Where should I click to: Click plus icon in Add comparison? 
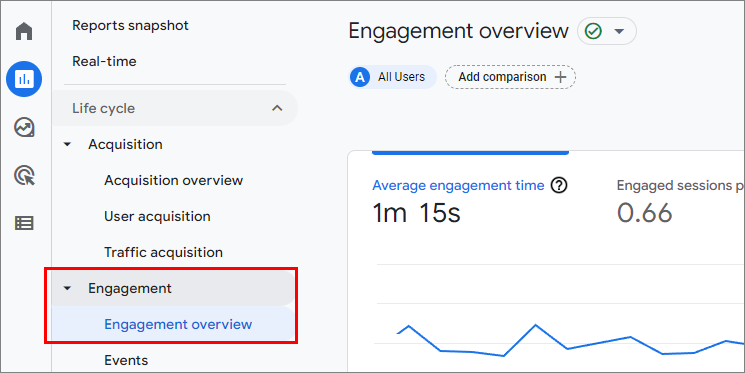pos(561,77)
